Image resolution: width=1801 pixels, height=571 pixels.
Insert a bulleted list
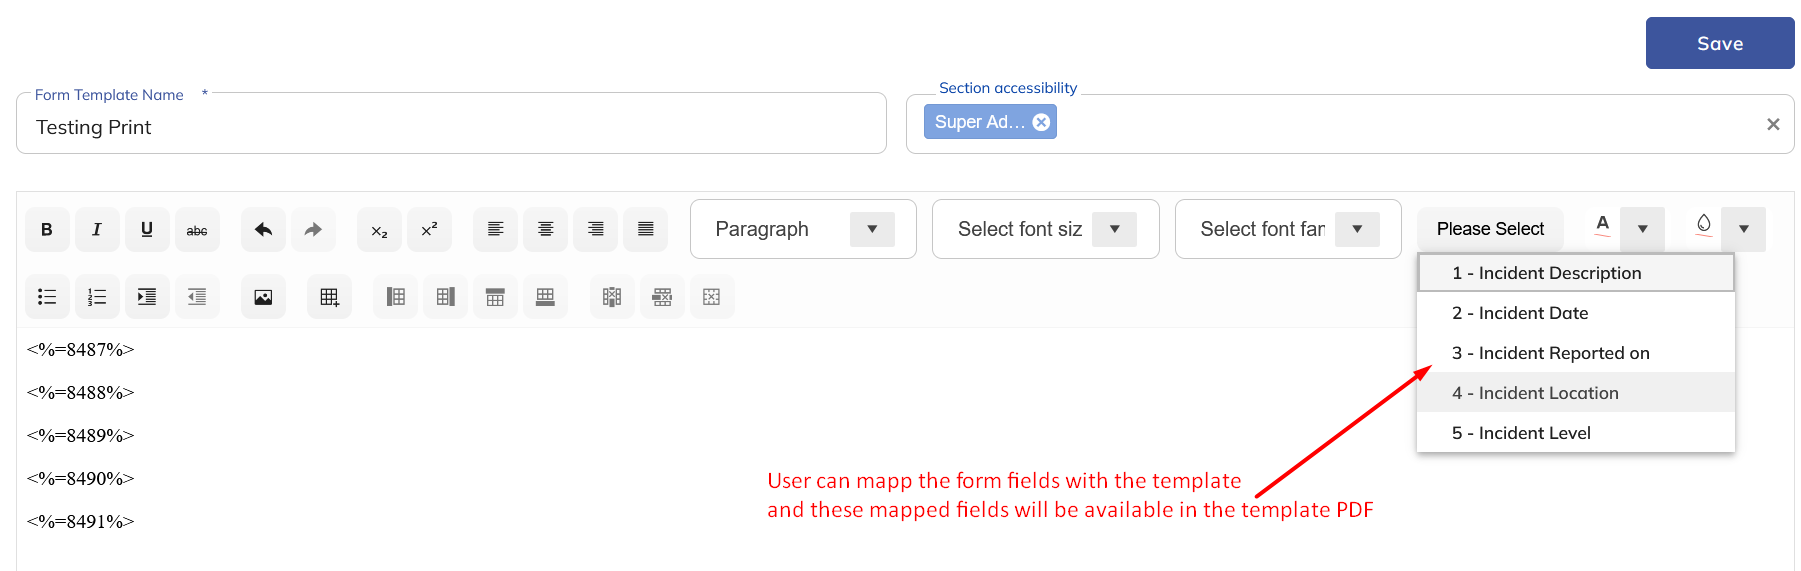tap(47, 297)
